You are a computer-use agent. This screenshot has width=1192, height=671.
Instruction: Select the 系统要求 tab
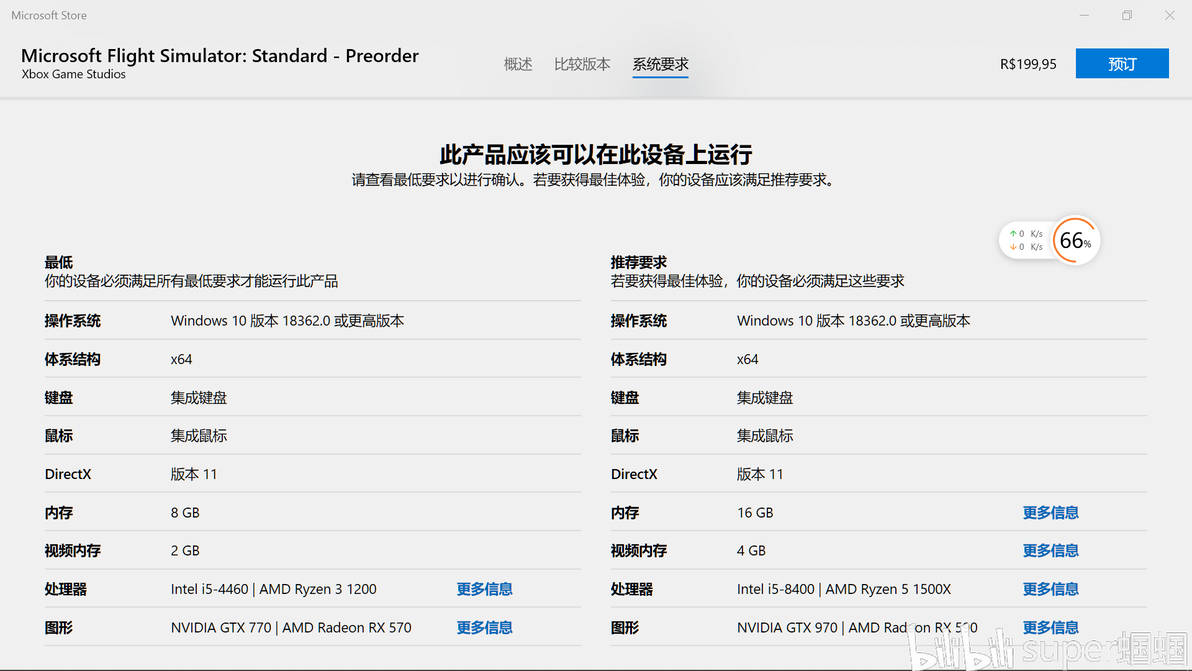click(x=661, y=65)
